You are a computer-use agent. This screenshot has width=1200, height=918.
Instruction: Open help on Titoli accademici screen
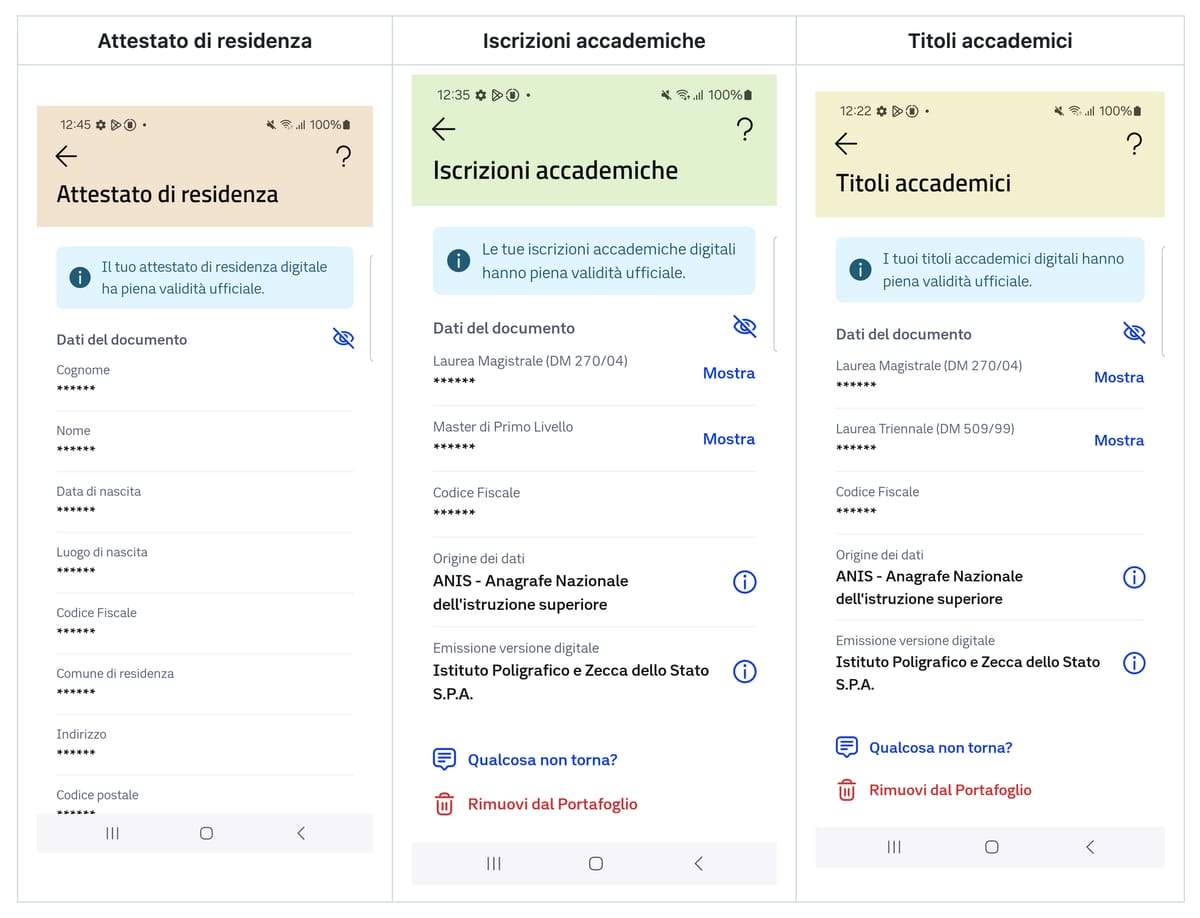1134,145
